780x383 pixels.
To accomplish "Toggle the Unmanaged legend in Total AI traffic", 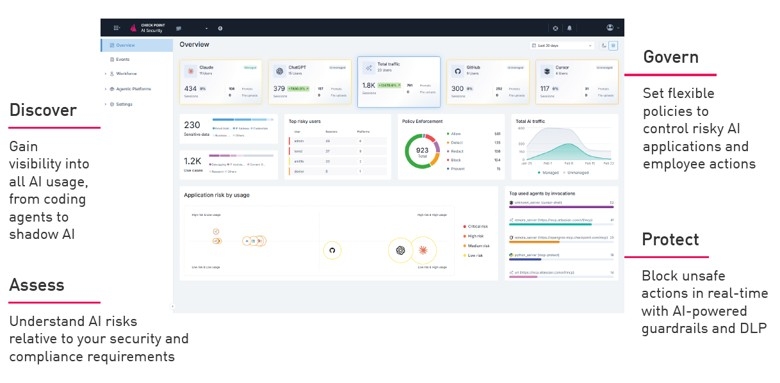I will pos(576,173).
